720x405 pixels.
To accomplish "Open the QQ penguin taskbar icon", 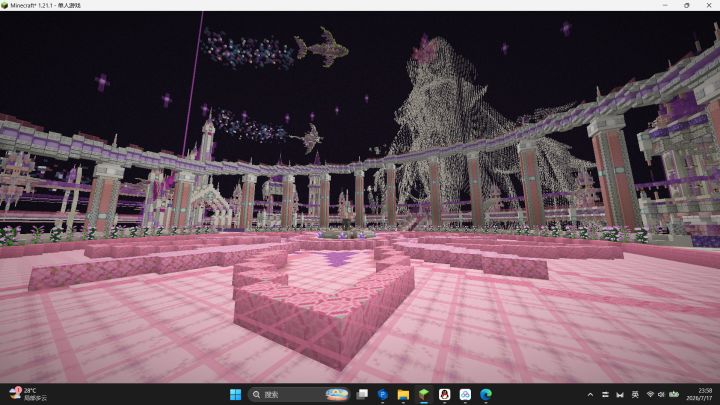I will click(444, 394).
